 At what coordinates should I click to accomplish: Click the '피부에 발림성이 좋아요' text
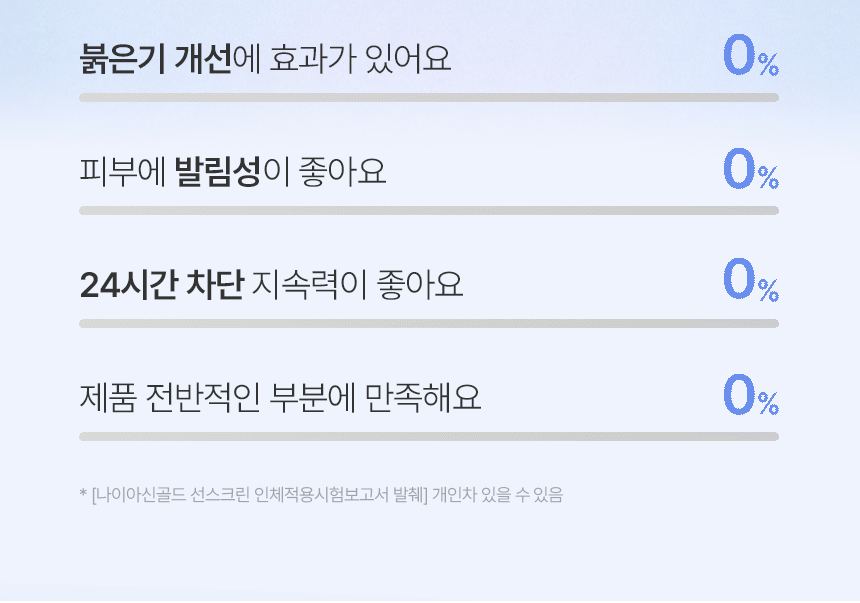233,172
